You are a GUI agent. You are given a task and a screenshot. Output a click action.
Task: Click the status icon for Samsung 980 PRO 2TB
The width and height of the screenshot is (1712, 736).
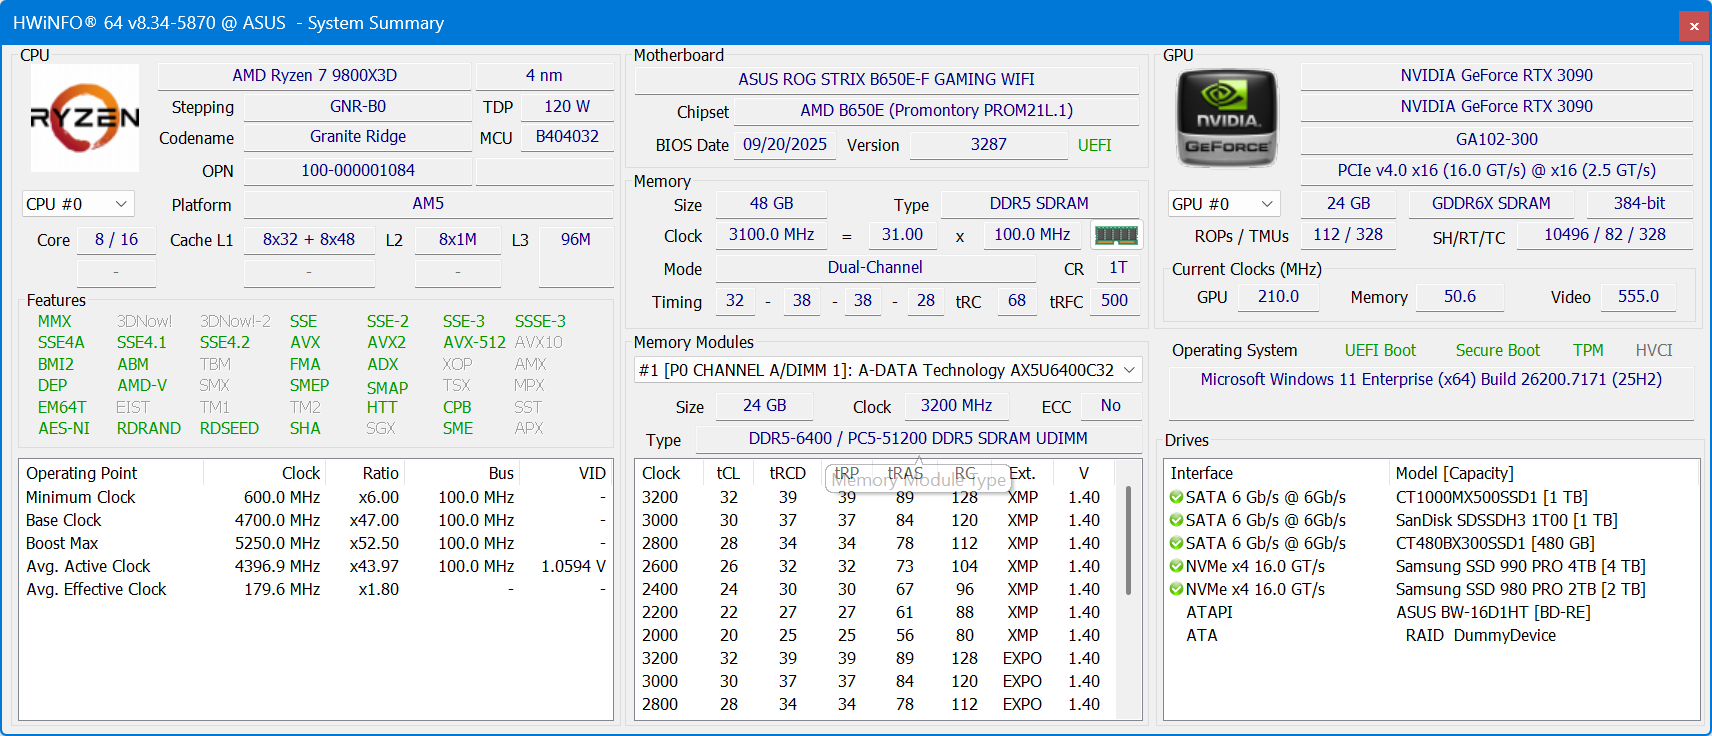(1176, 589)
